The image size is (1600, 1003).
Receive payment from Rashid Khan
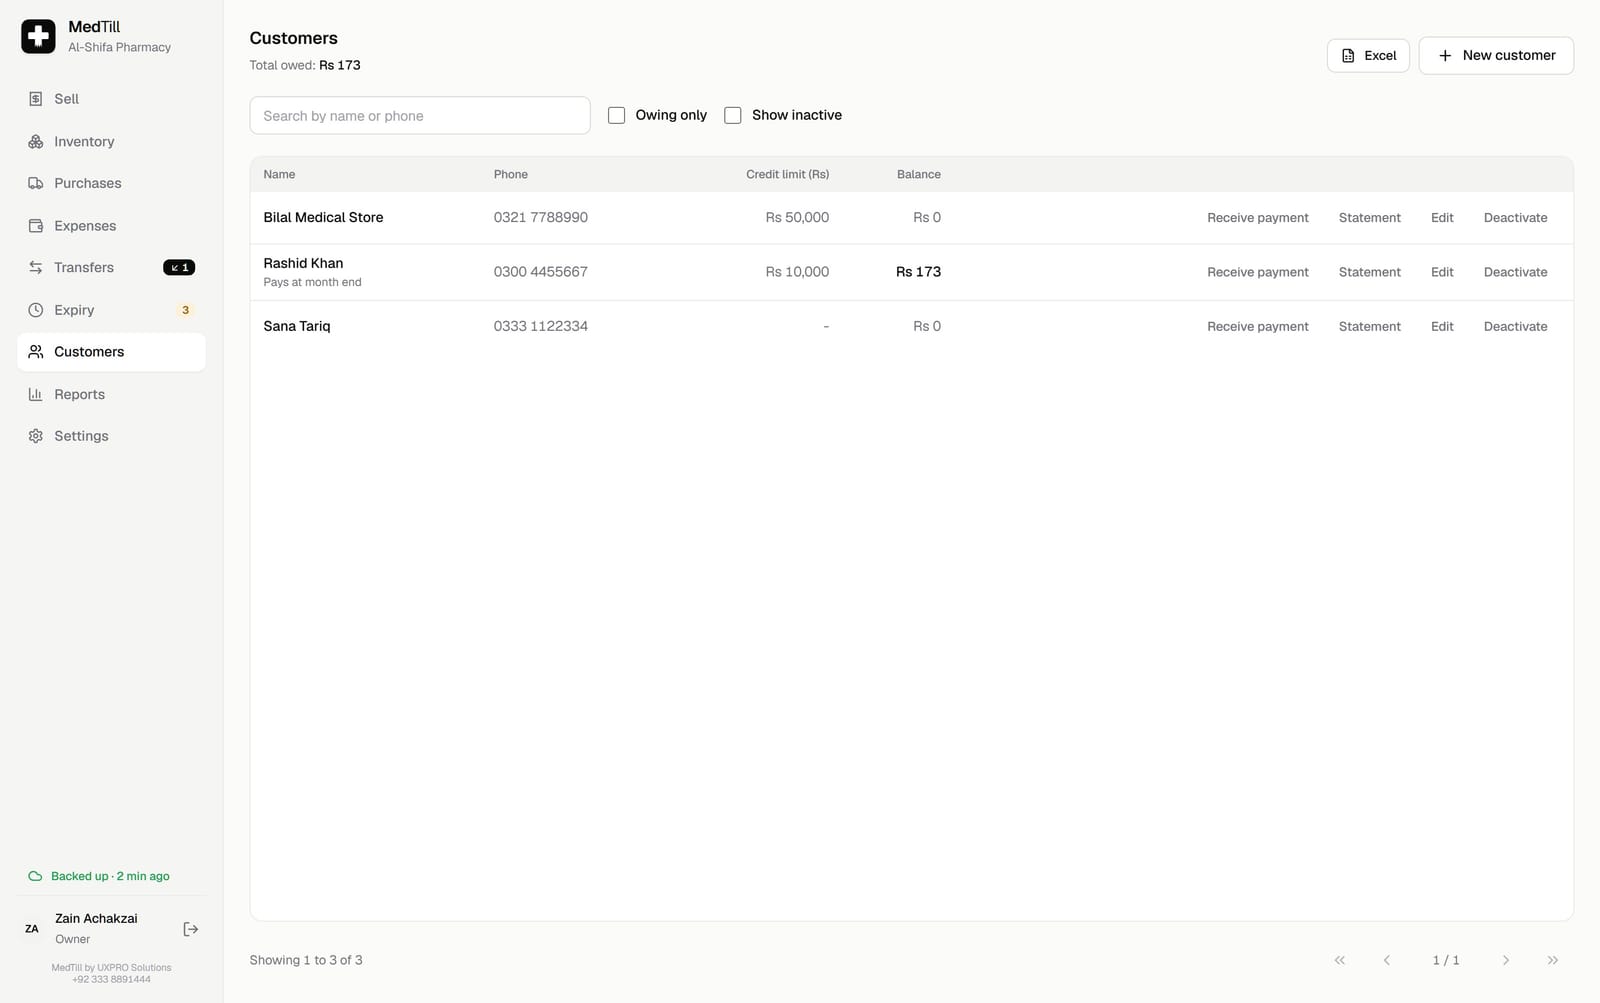click(x=1257, y=272)
